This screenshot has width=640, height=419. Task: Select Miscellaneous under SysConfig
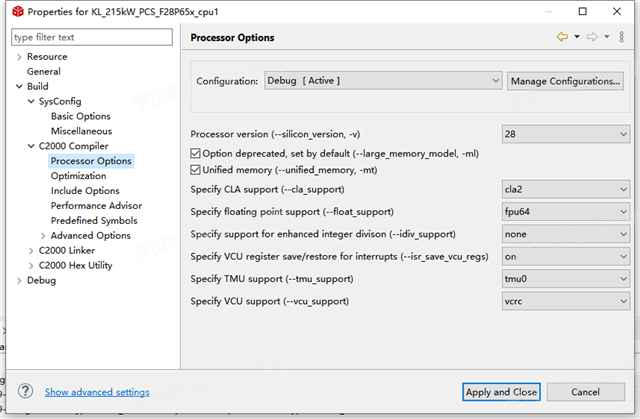point(81,131)
